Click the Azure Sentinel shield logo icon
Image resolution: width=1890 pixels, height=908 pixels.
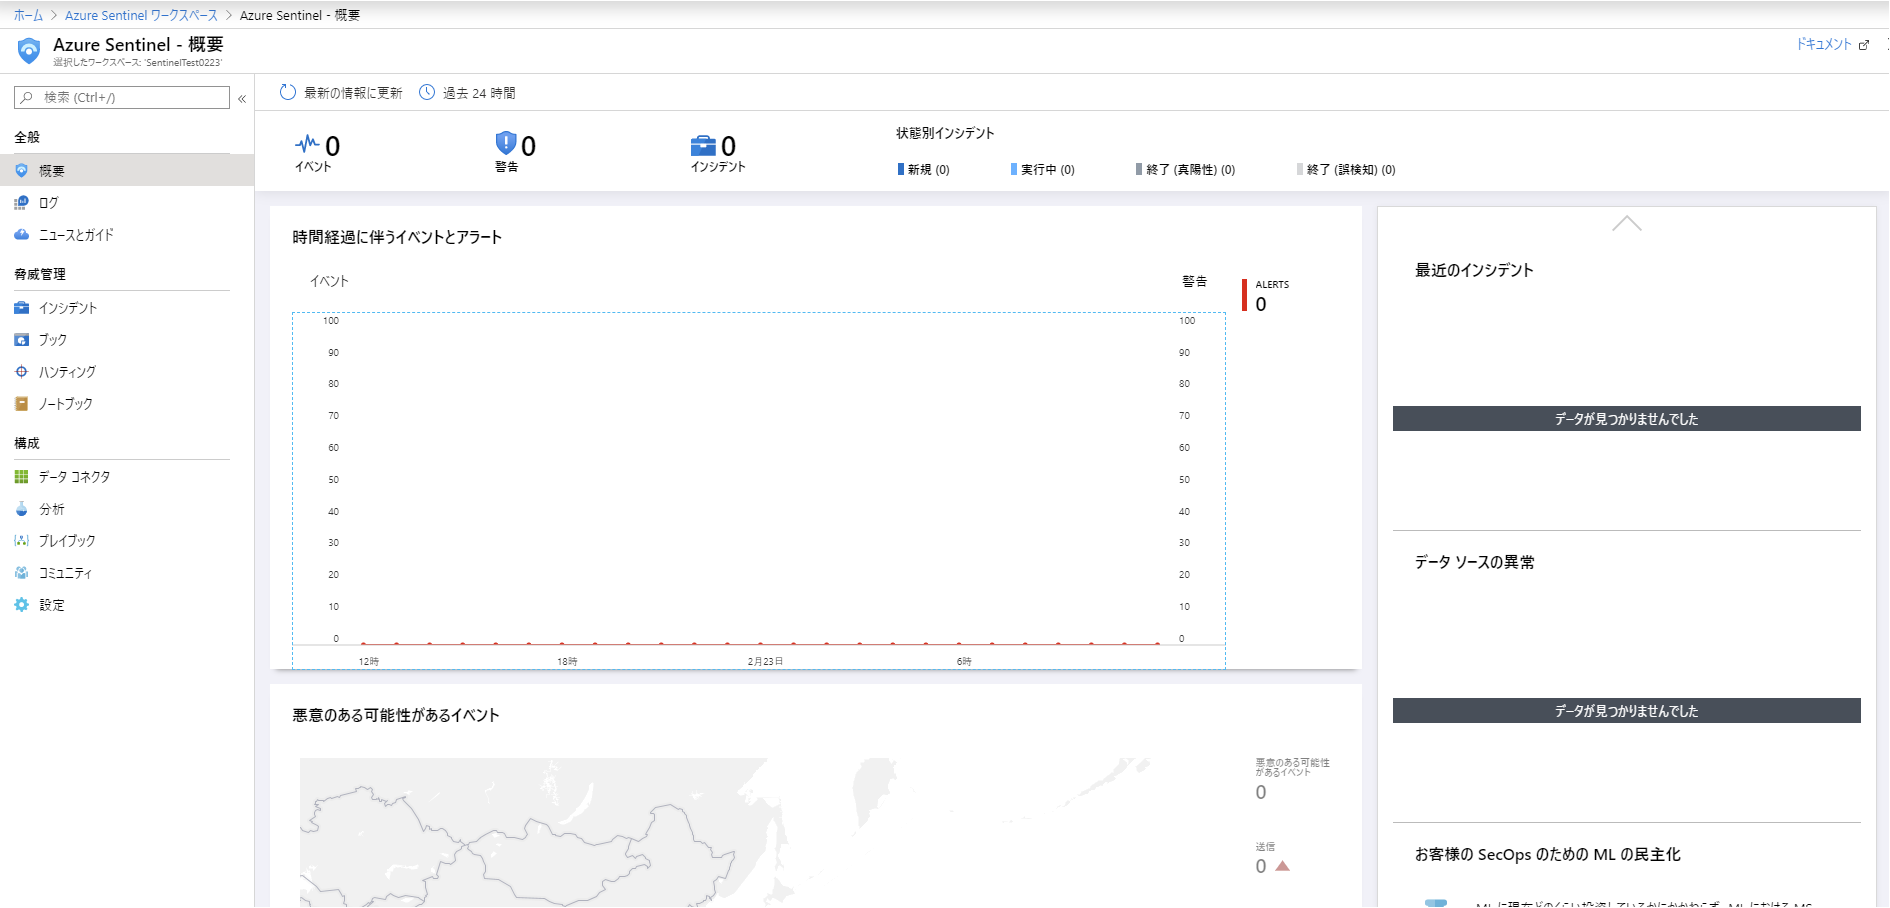pyautogui.click(x=29, y=50)
